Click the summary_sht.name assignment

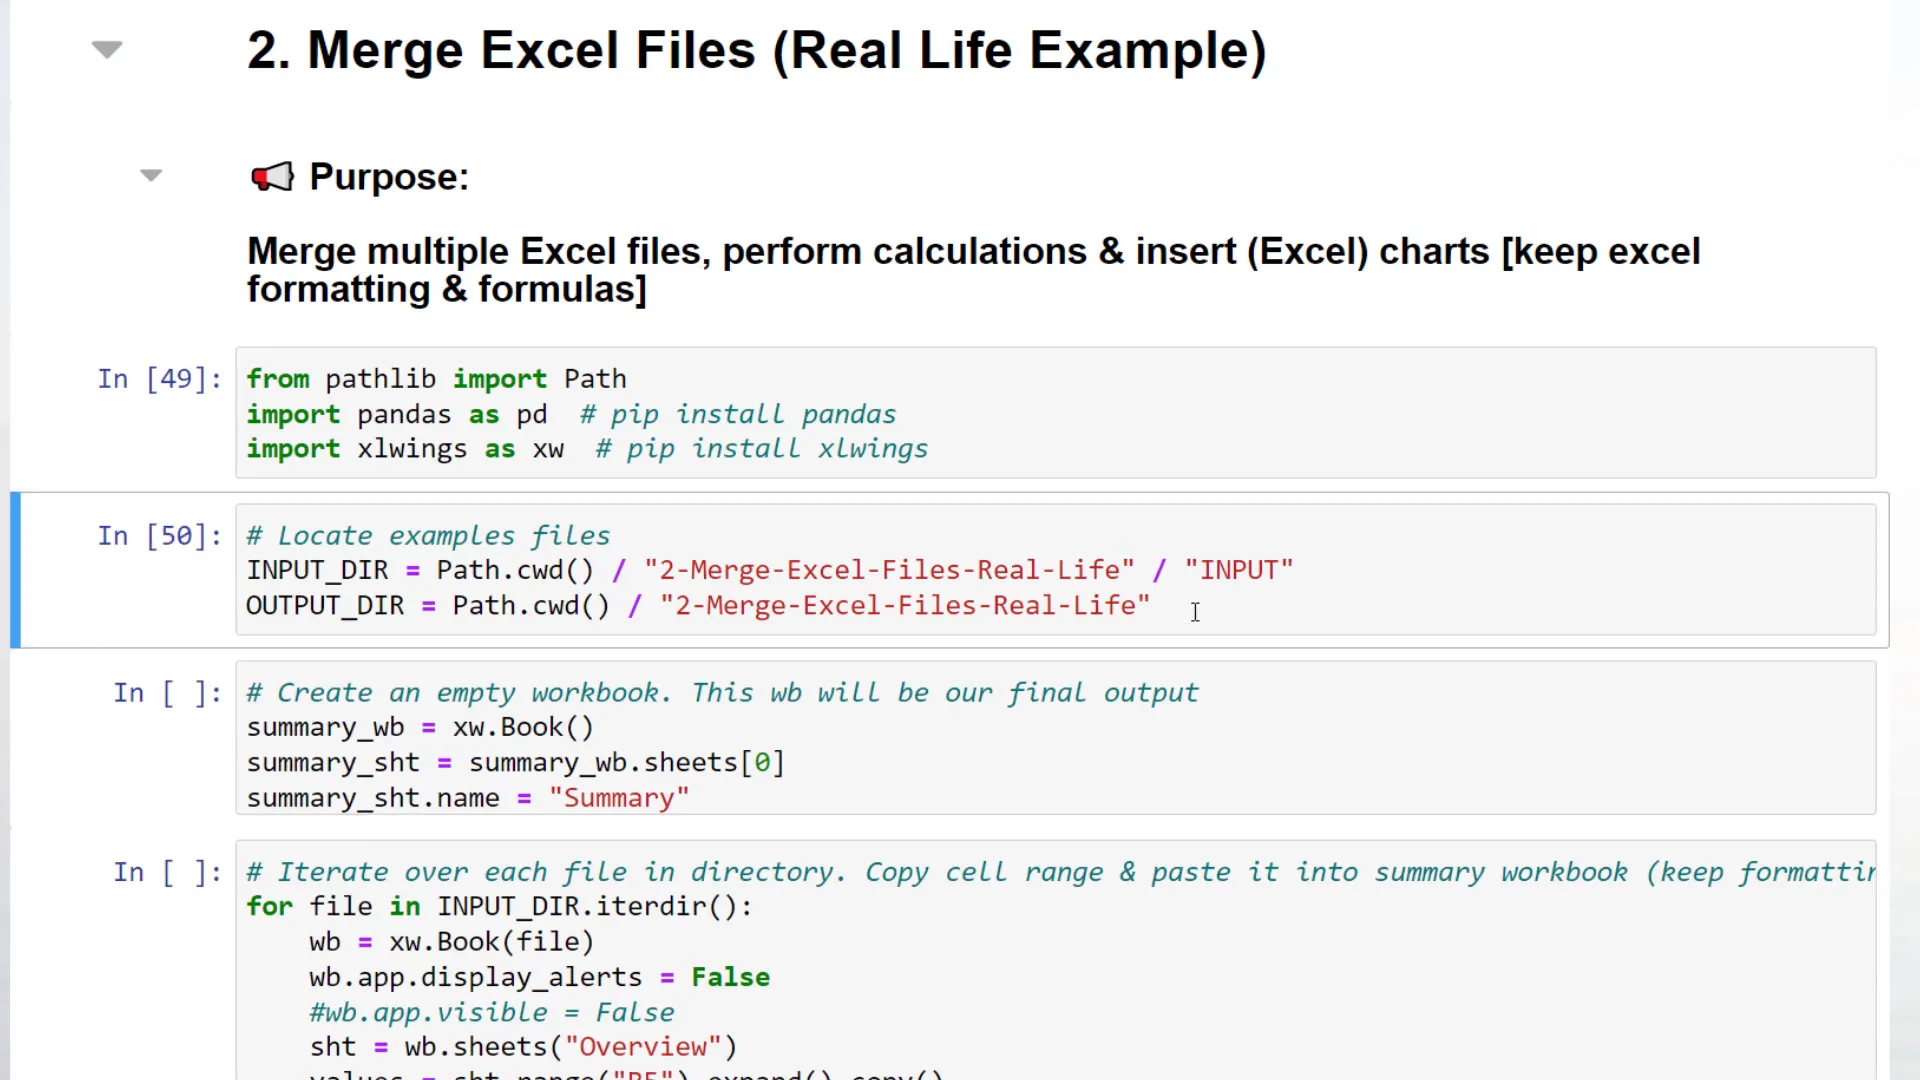pyautogui.click(x=468, y=798)
